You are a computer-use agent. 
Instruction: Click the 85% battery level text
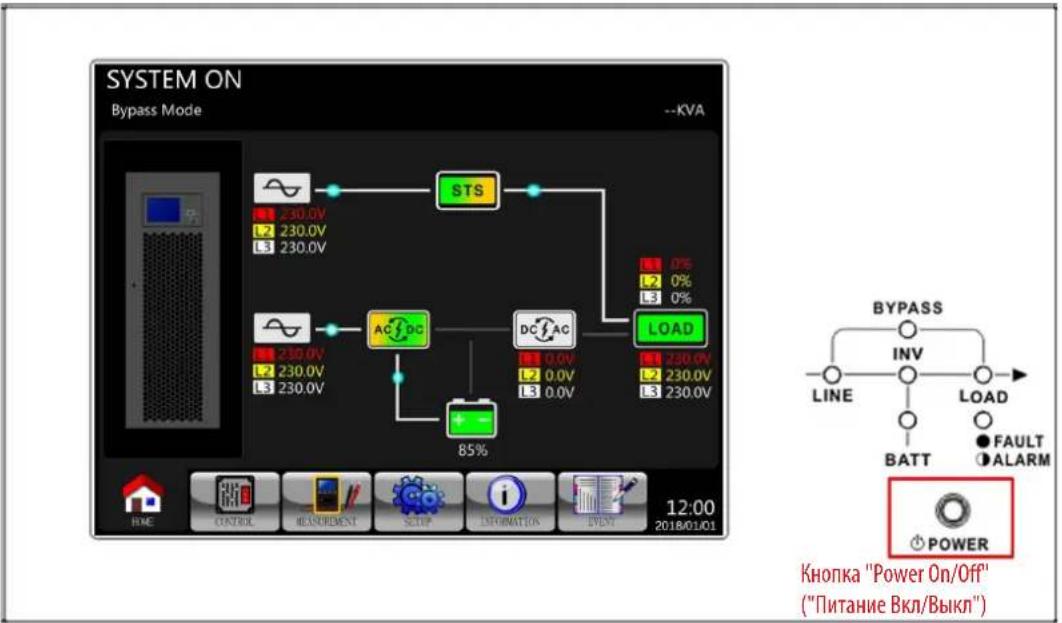(472, 450)
